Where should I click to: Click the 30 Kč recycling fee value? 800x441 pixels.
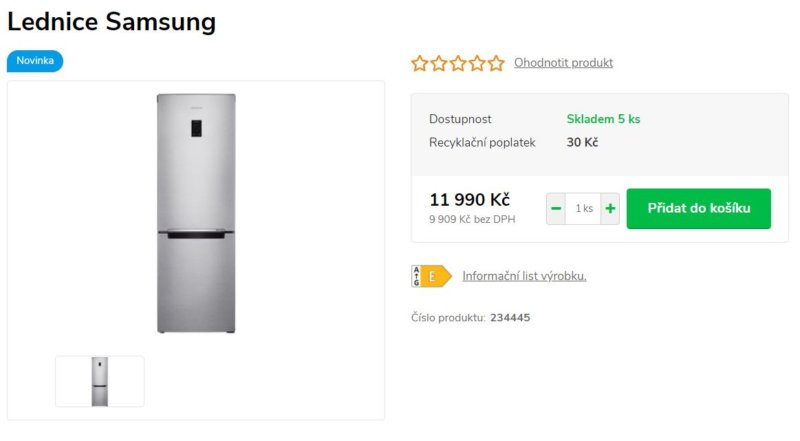pyautogui.click(x=582, y=142)
